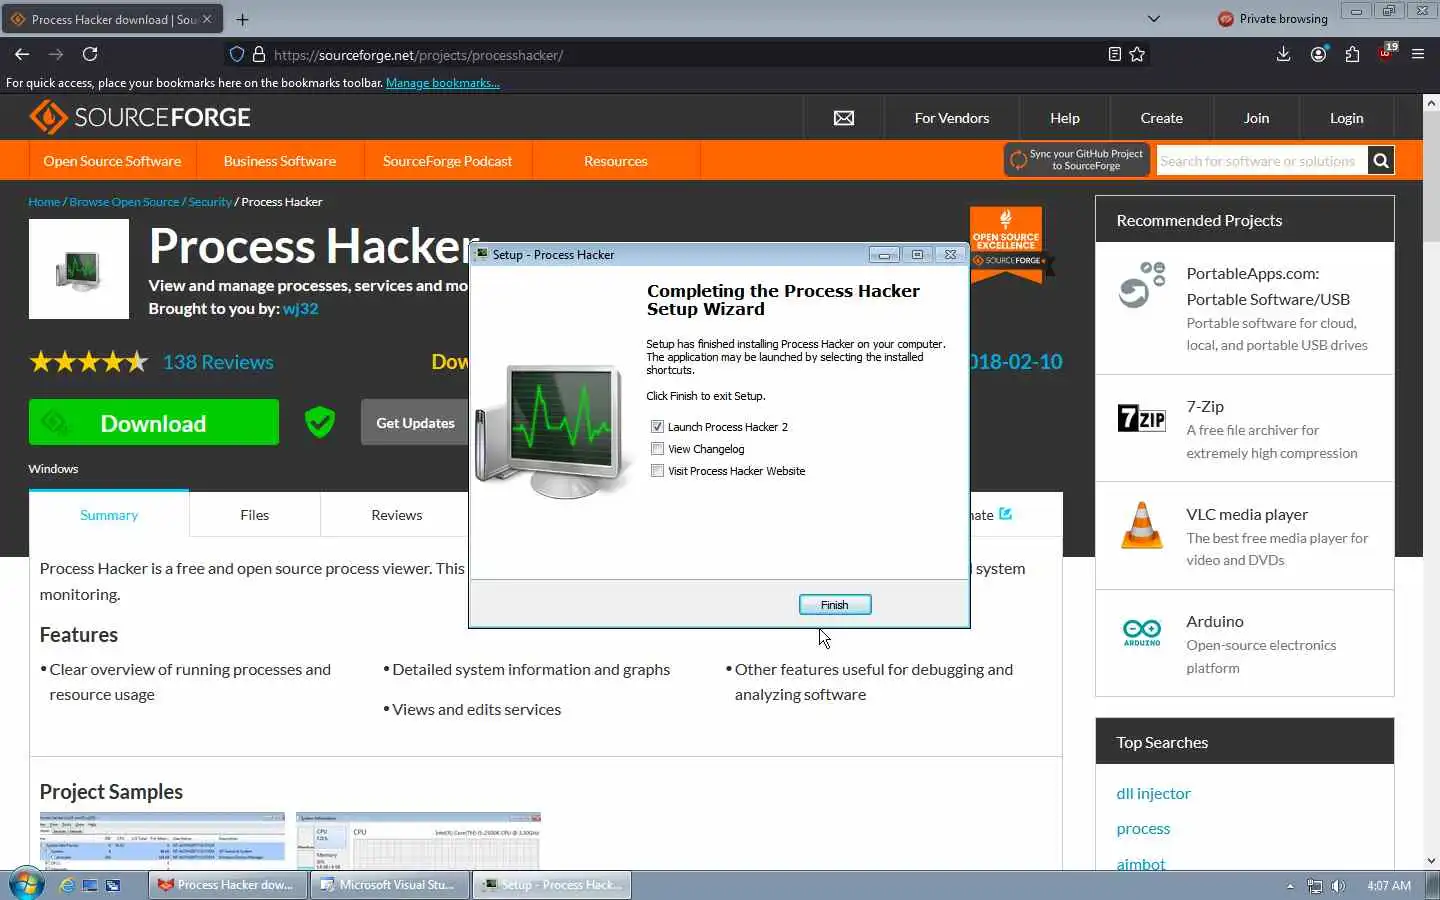Enable the View Changelog checkbox

pos(657,449)
